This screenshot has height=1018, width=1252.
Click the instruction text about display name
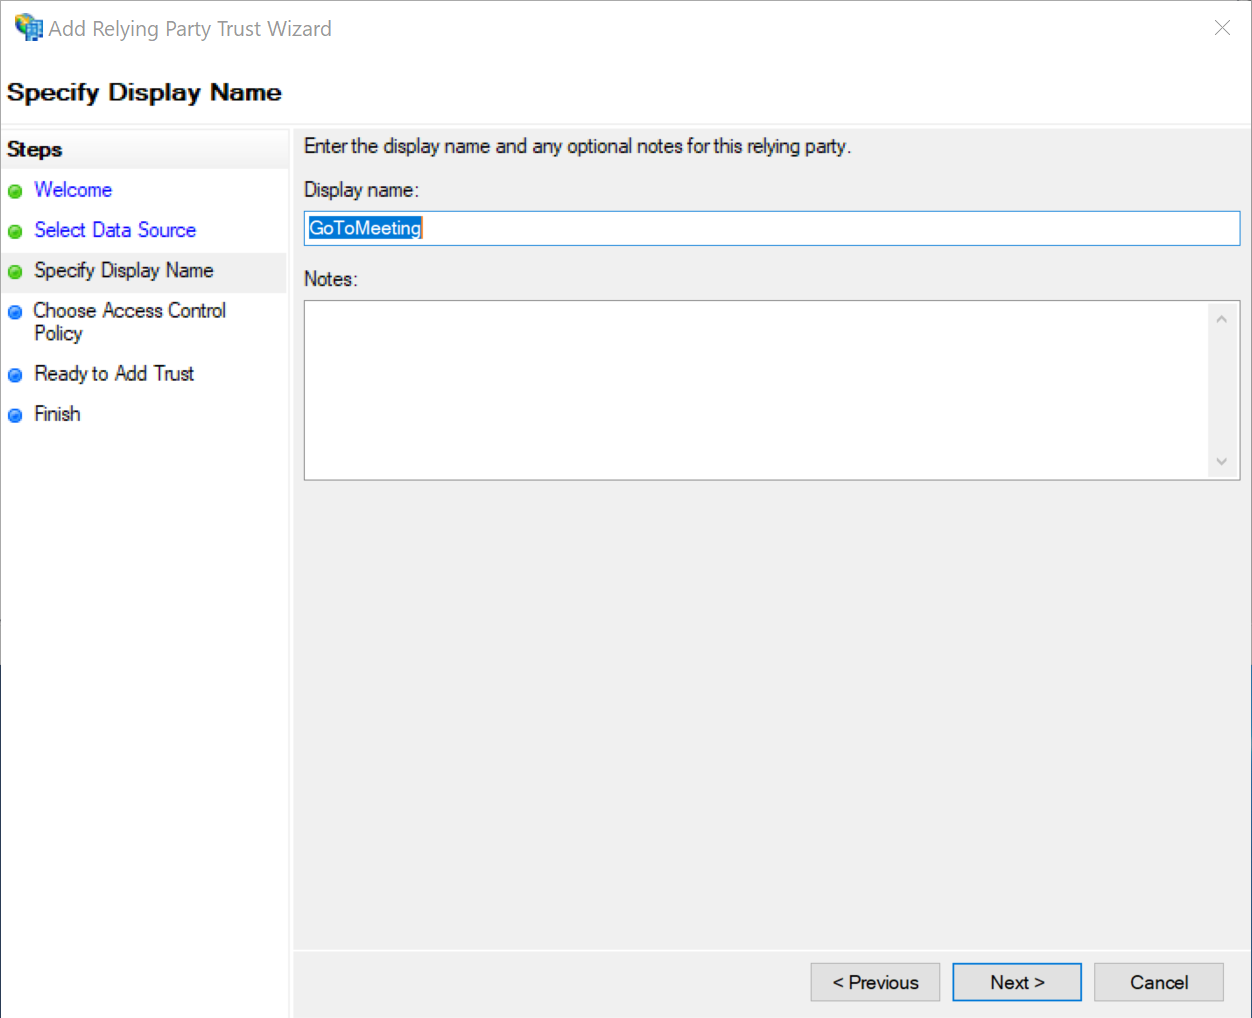[x=577, y=146]
